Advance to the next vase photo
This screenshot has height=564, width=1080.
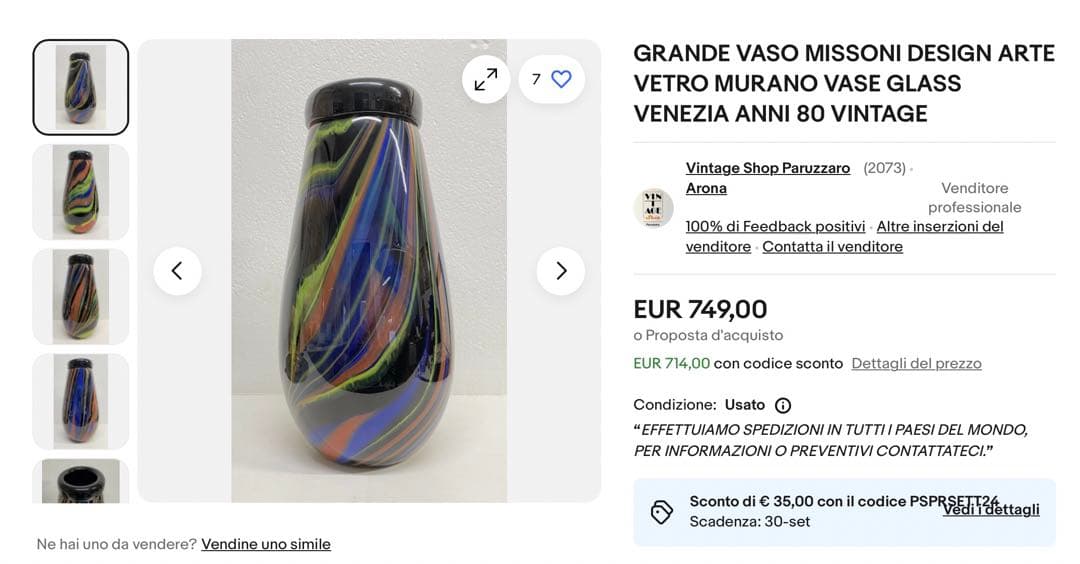pos(560,271)
